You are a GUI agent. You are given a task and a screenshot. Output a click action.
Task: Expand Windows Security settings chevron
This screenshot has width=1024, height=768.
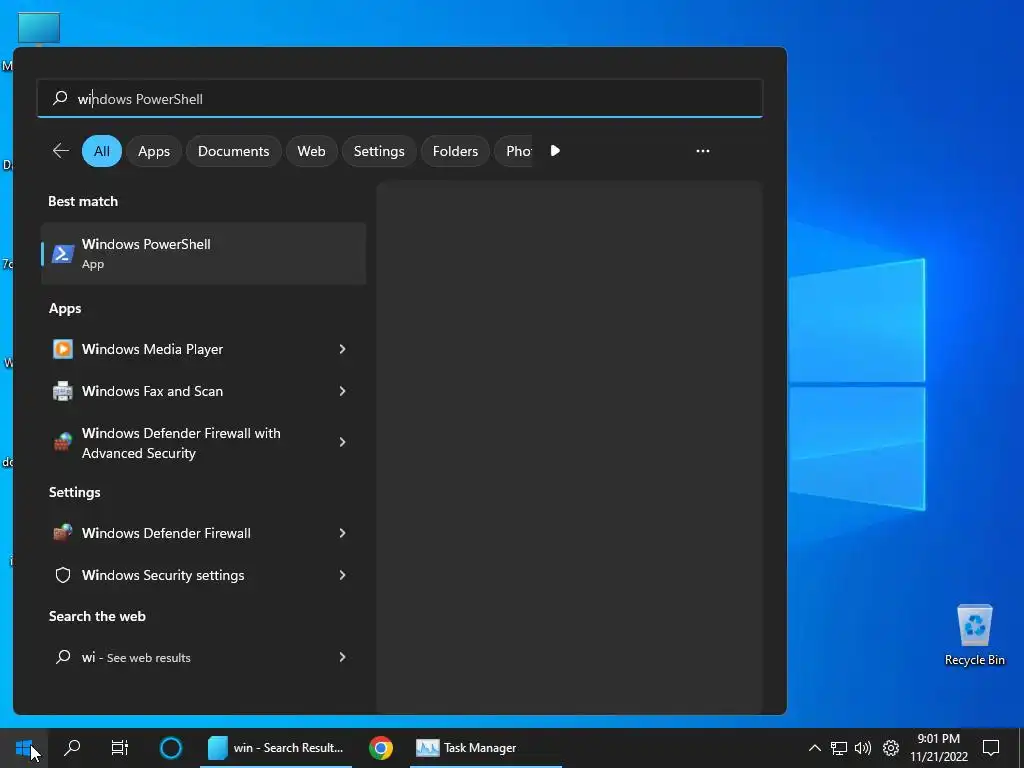click(342, 575)
